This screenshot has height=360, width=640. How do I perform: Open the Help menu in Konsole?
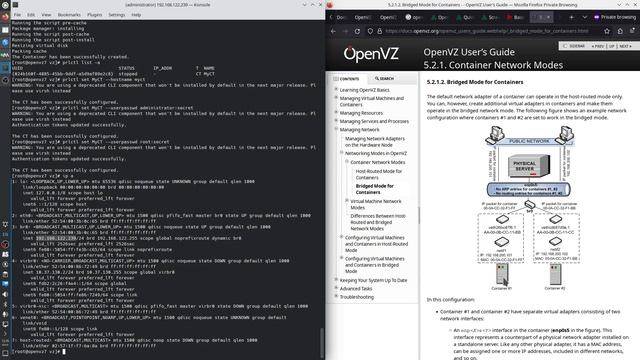tap(136, 15)
